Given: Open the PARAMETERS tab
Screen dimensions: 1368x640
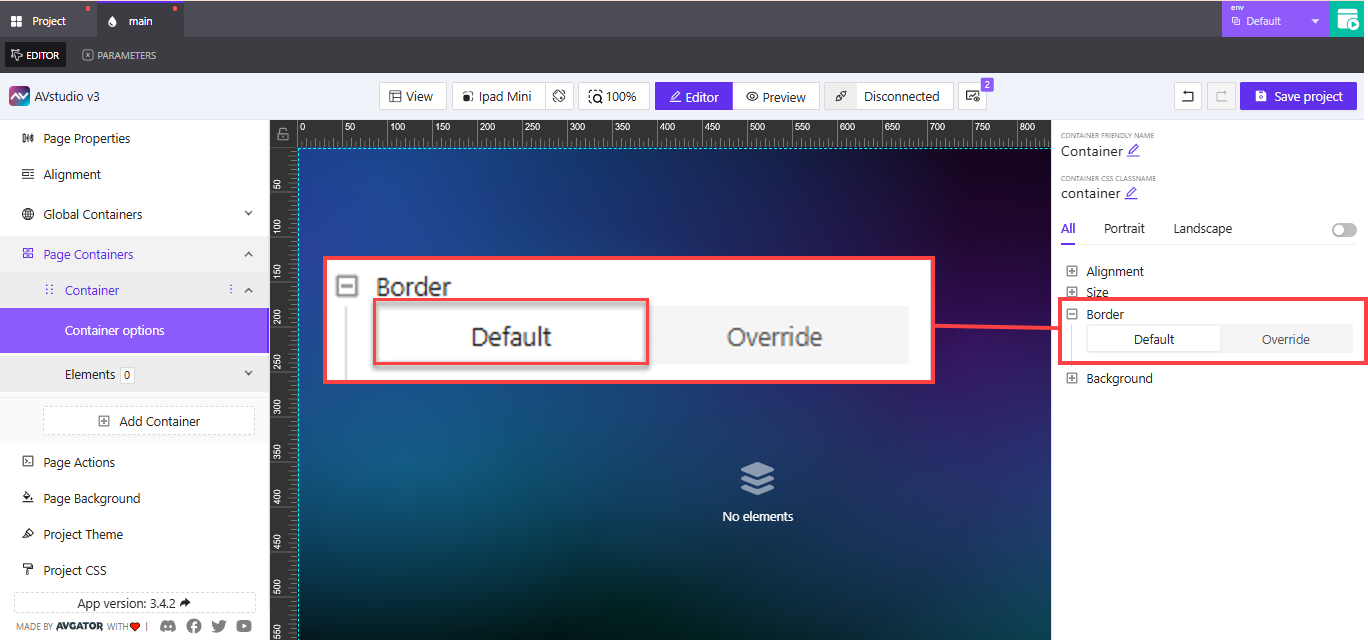Looking at the screenshot, I should 119,55.
